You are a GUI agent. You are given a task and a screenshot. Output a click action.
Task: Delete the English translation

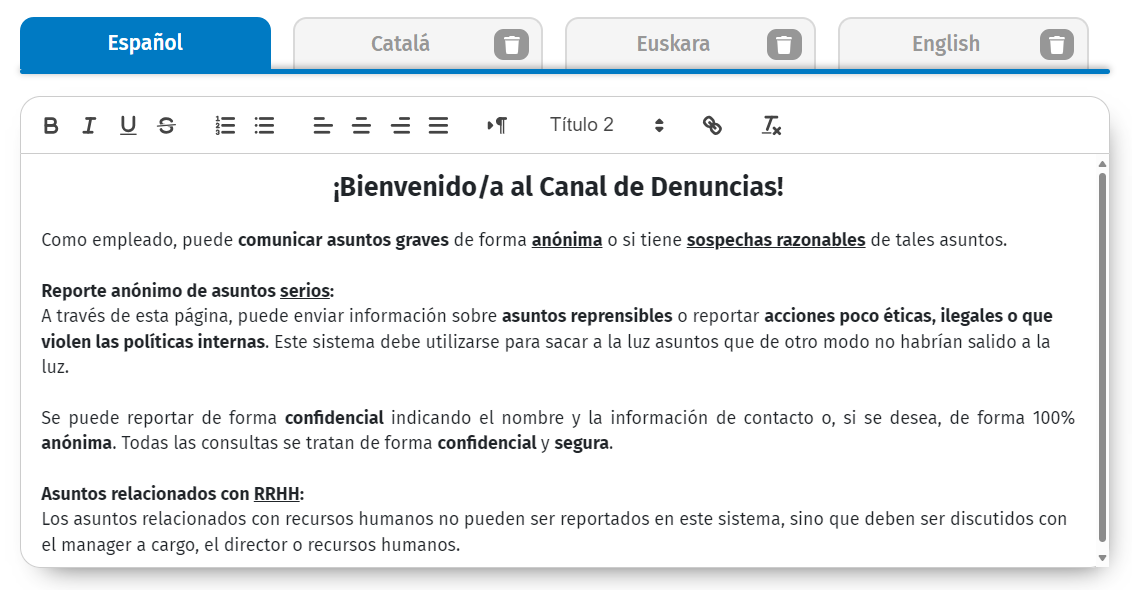click(1056, 43)
